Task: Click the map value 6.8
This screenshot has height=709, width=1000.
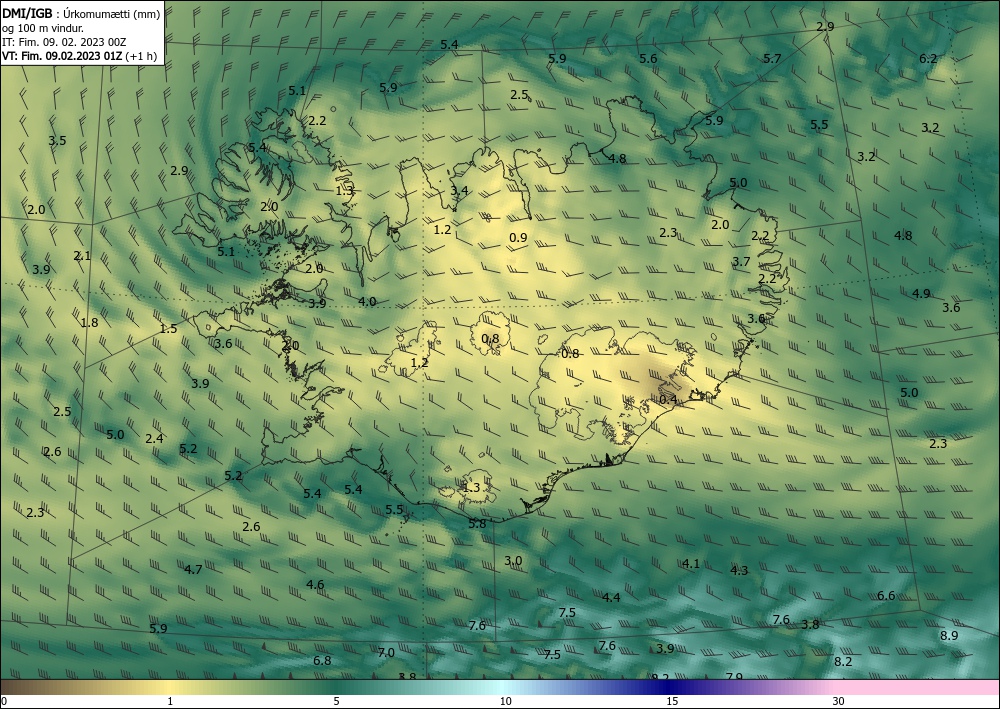Action: [x=322, y=661]
